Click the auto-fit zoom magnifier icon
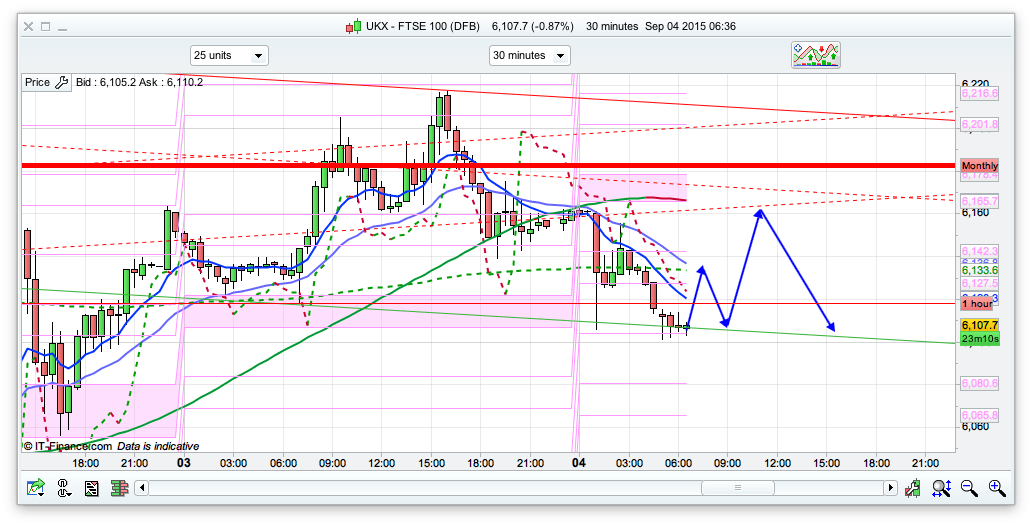The width and height of the screenshot is (1032, 526). [941, 488]
